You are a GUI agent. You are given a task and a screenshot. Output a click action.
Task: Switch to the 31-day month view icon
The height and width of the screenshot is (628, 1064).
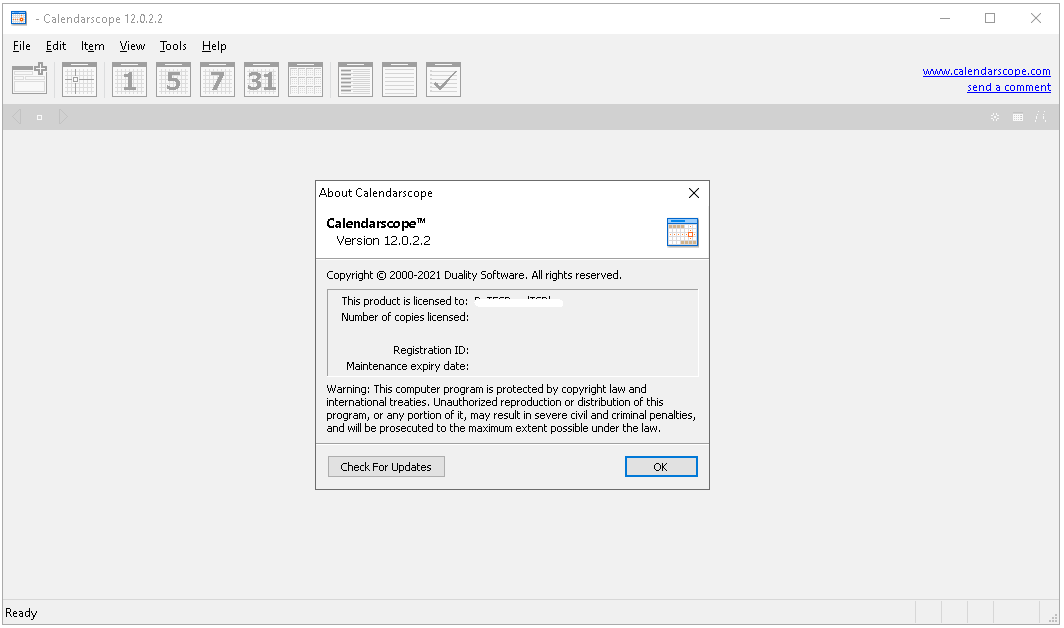click(x=261, y=79)
